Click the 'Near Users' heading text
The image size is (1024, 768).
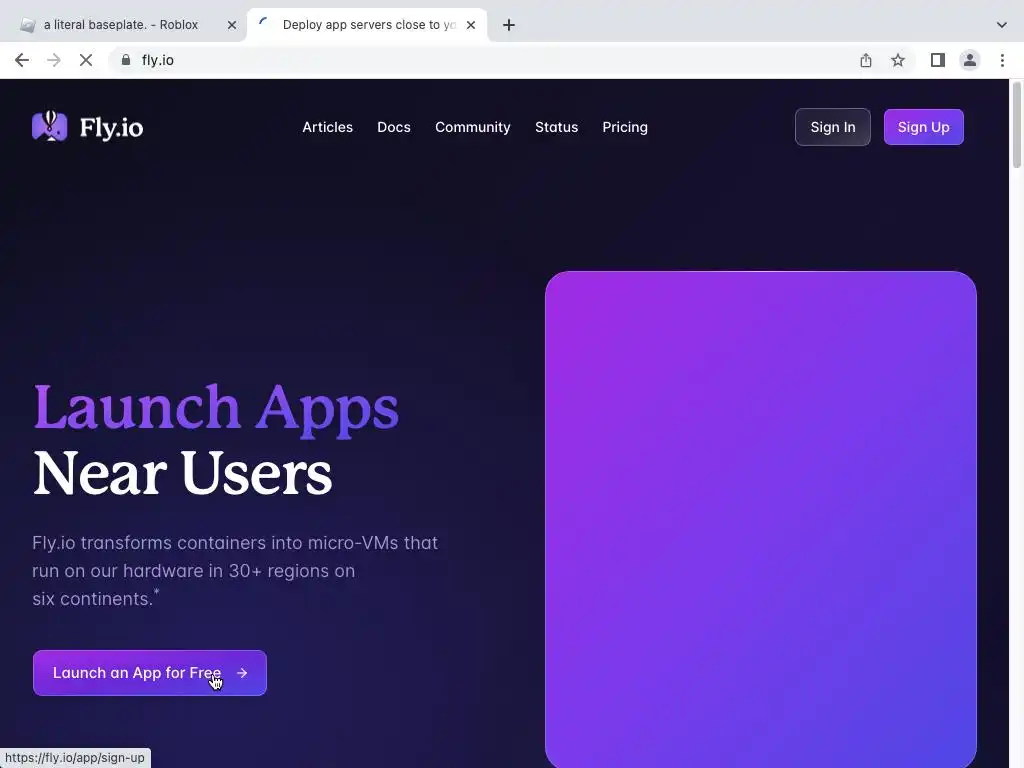point(182,473)
